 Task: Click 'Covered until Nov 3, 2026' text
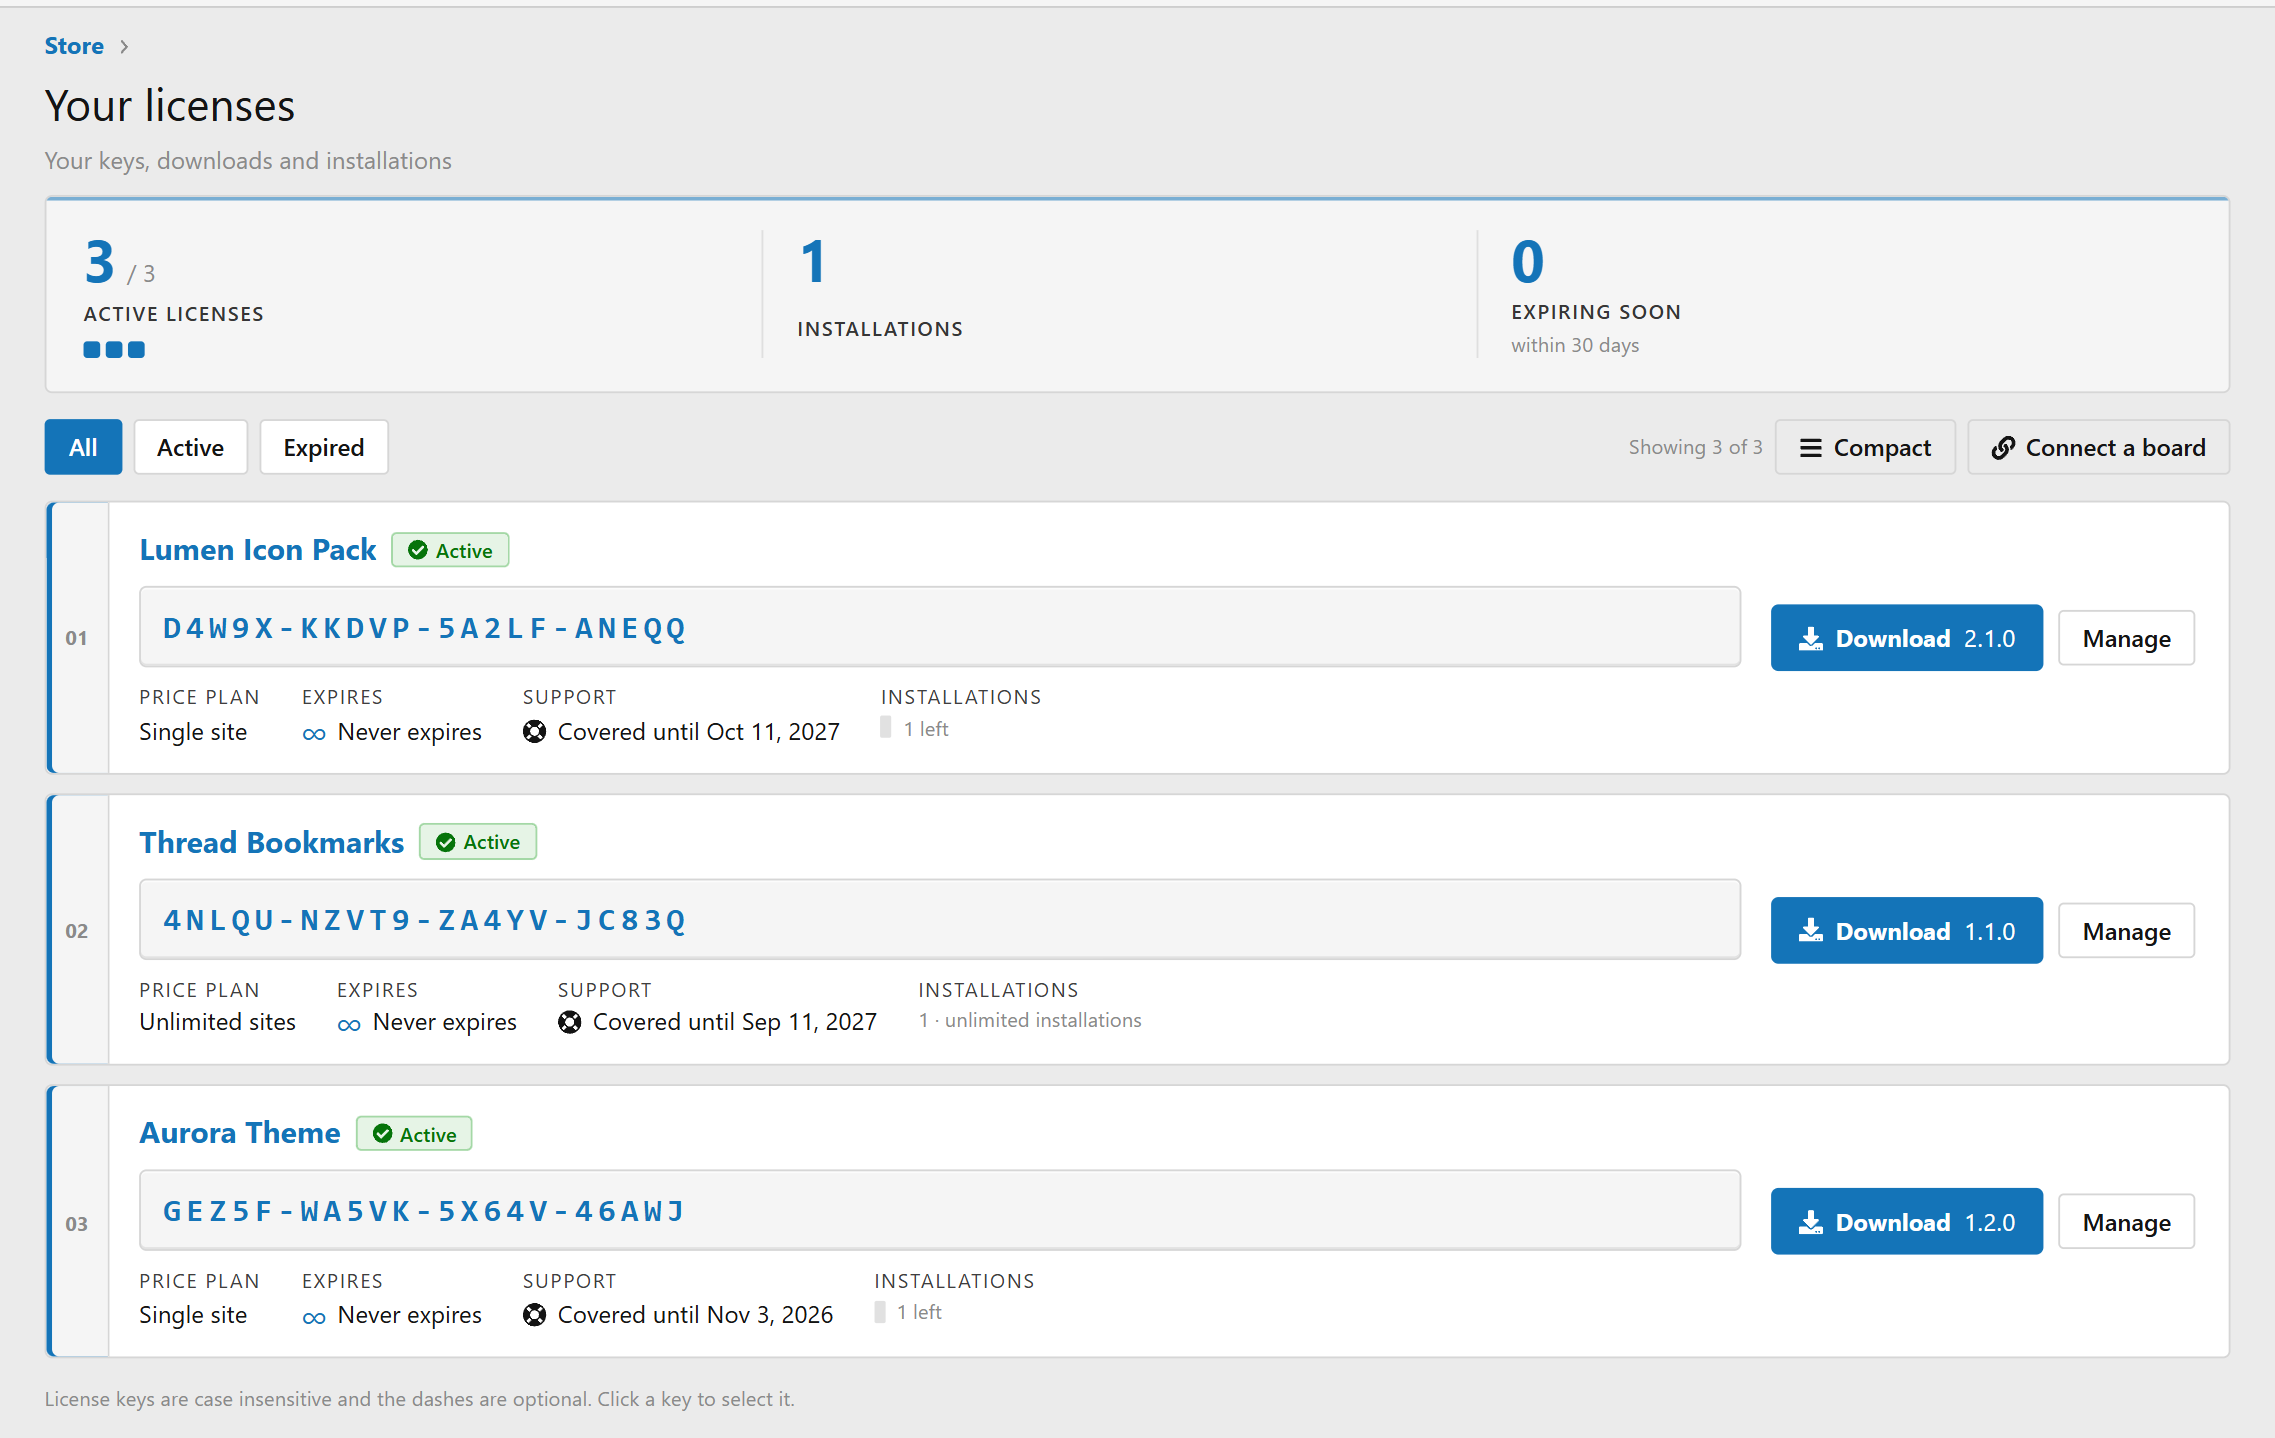(x=695, y=1315)
